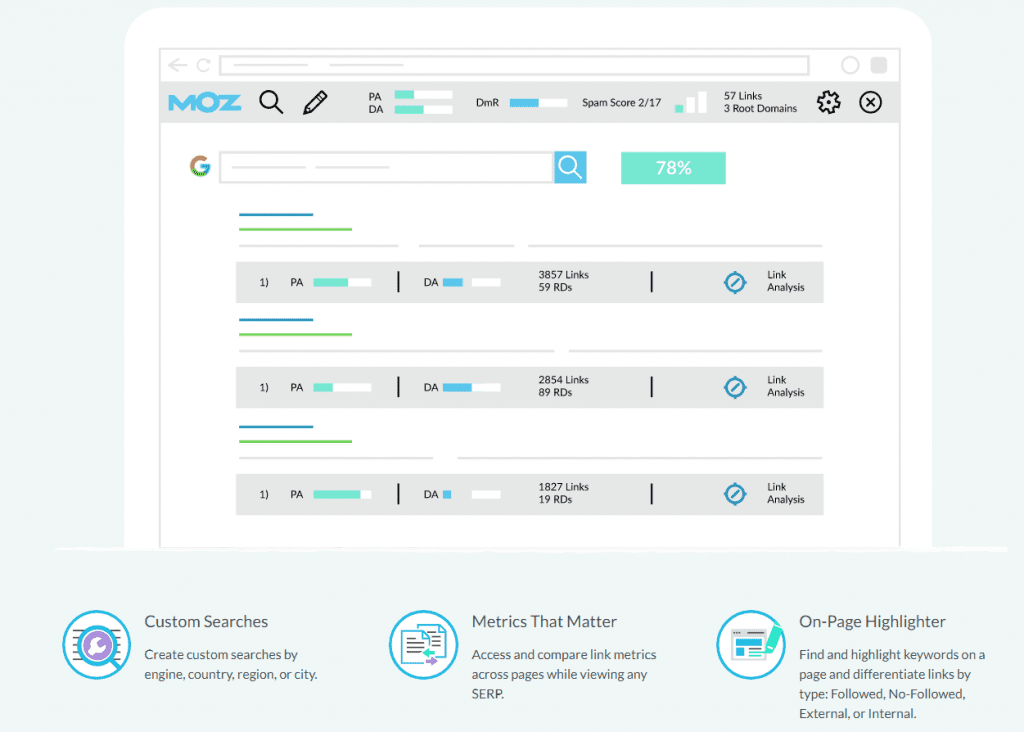Viewport: 1024px width, 732px height.
Task: Click the Link Analysis badge beside 1827 Links
Action: click(735, 494)
